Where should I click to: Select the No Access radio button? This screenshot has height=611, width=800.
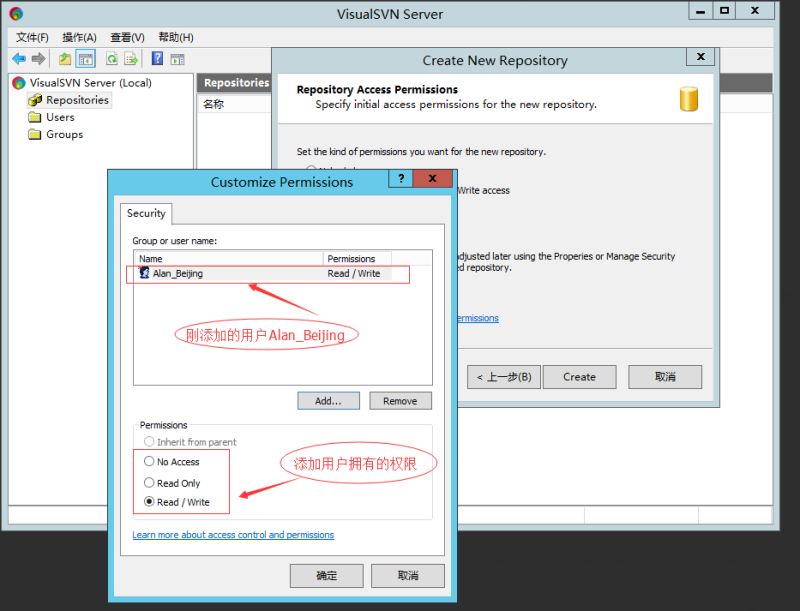coord(149,461)
